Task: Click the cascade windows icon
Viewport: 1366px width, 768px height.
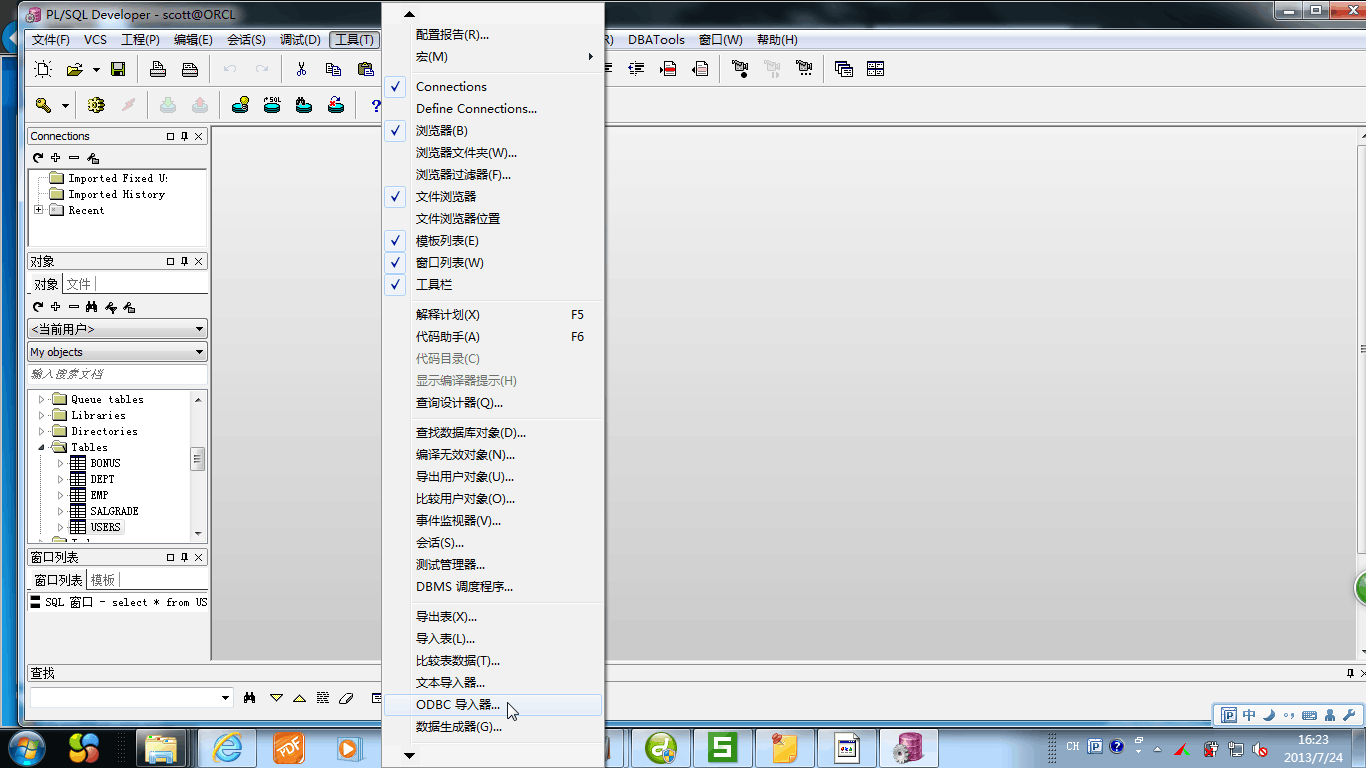Action: click(844, 69)
